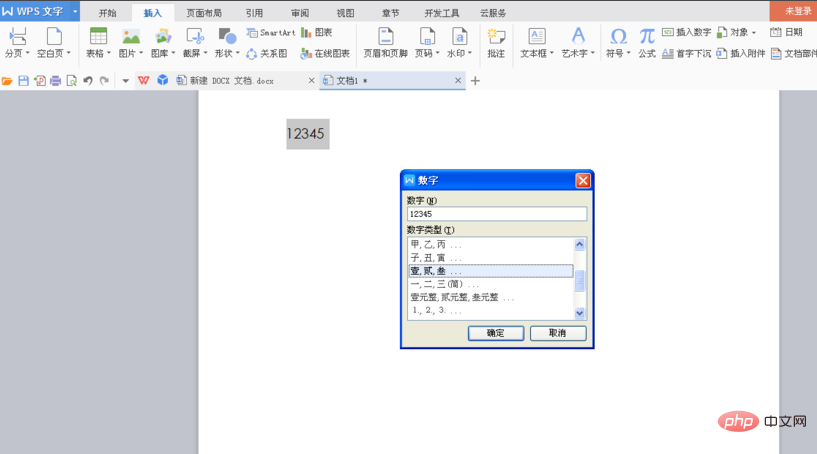Screen dimensions: 817x454
Task: Expand the 水印 watermark dropdown
Action: click(x=459, y=53)
